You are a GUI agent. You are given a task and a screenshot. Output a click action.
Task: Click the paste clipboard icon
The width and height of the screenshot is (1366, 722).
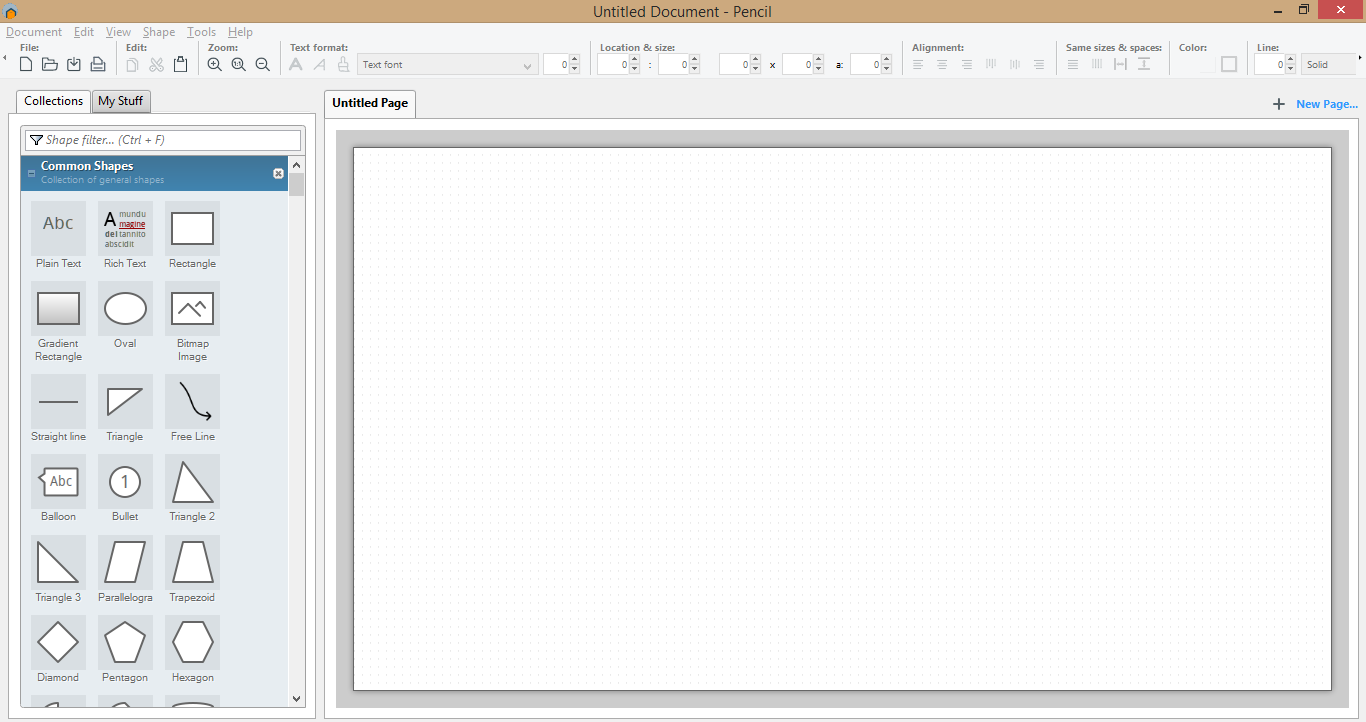click(x=180, y=65)
